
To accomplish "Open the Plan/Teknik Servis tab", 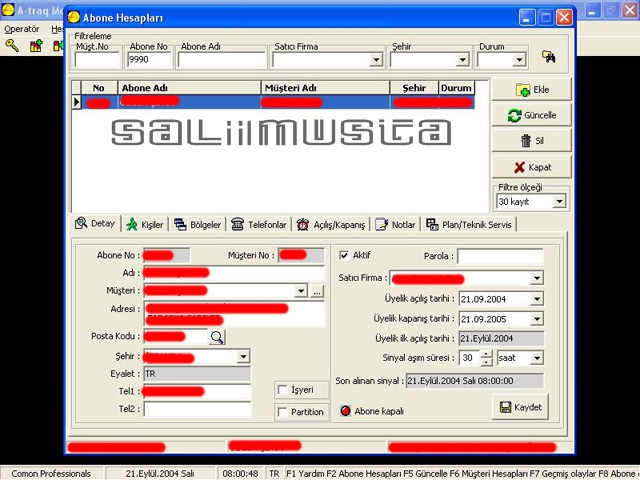I will (469, 224).
